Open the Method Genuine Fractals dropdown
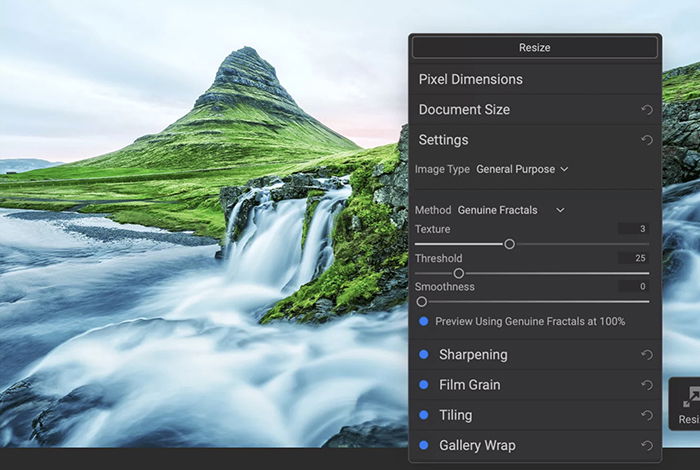The image size is (700, 470). (511, 210)
